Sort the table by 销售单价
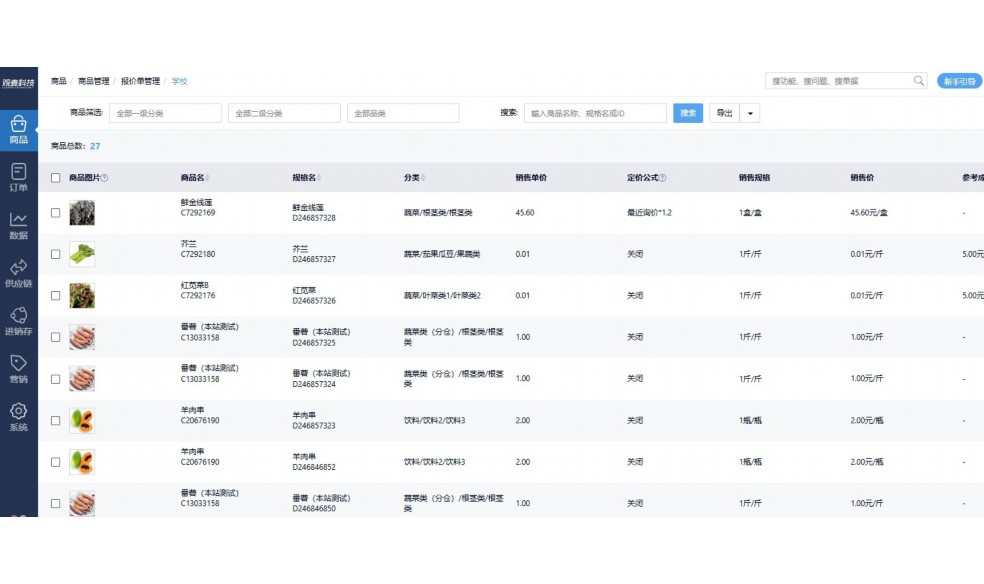 [x=530, y=176]
